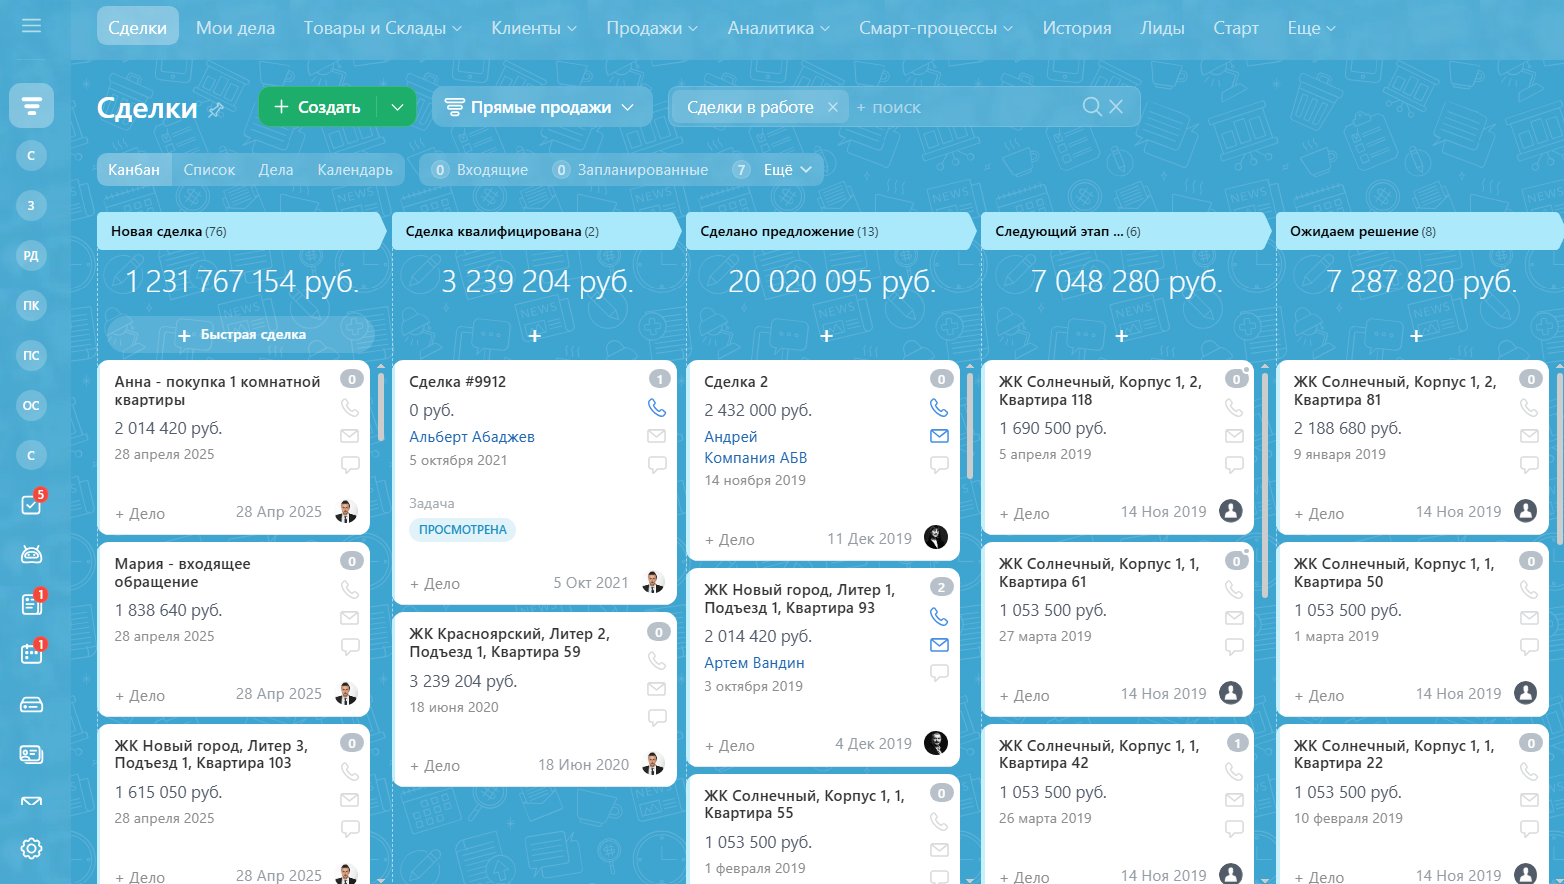
Task: Click the Быстрая сделка button
Action: tap(241, 335)
